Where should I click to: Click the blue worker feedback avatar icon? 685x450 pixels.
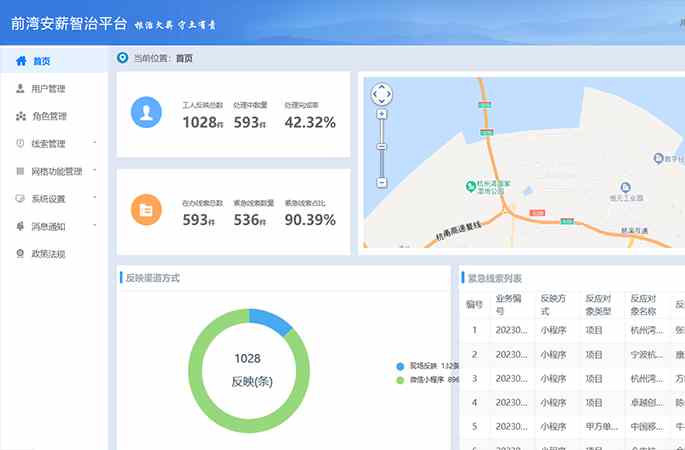146,114
